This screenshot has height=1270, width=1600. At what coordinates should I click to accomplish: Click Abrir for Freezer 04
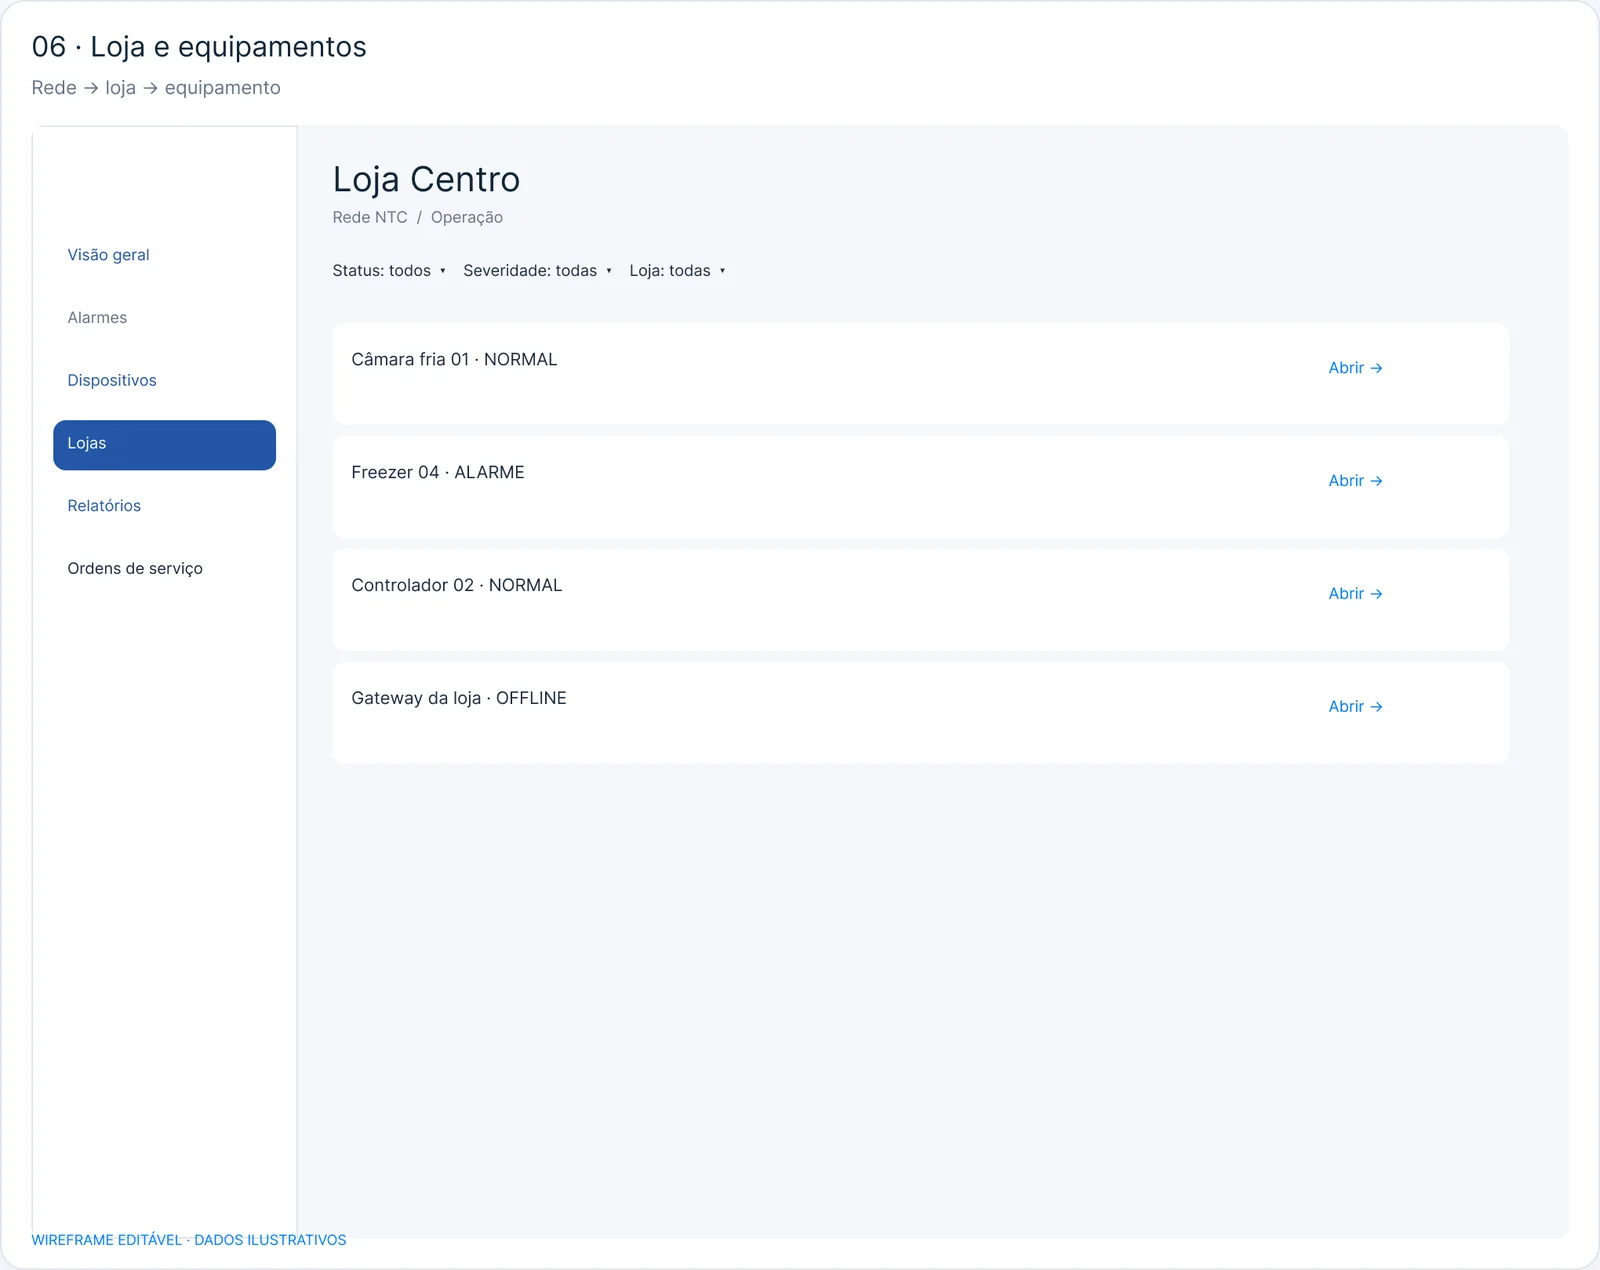point(1355,481)
